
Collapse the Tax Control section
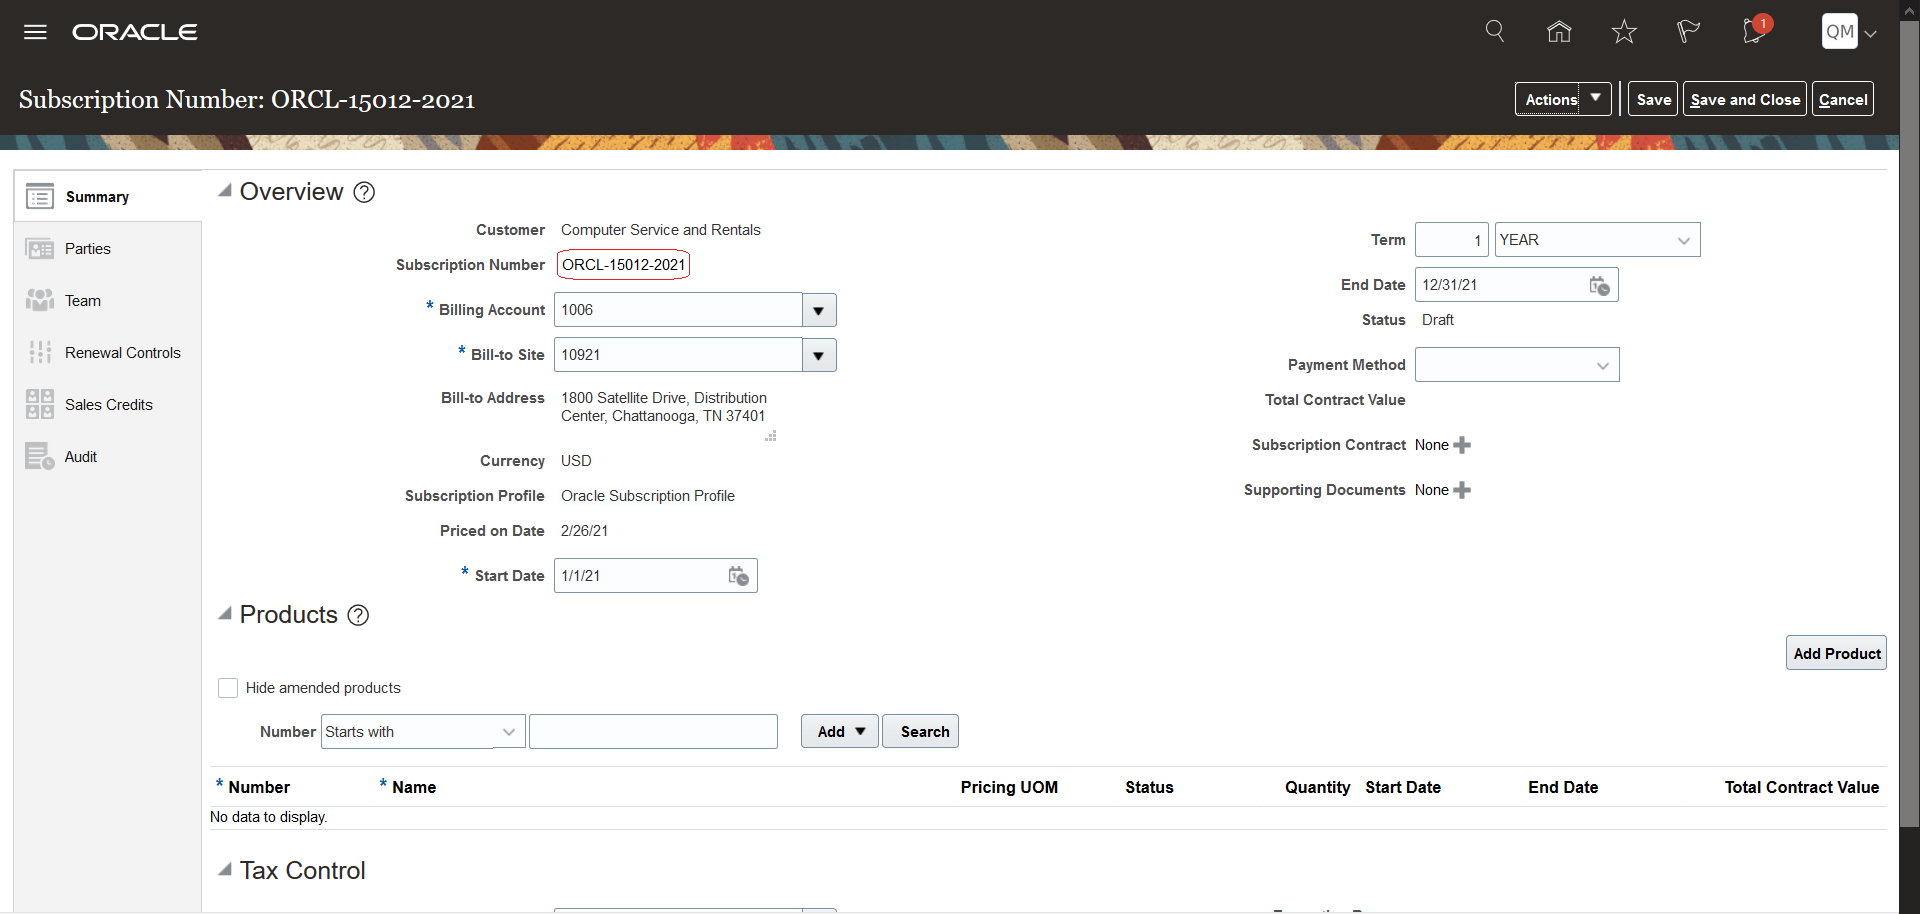click(x=225, y=869)
